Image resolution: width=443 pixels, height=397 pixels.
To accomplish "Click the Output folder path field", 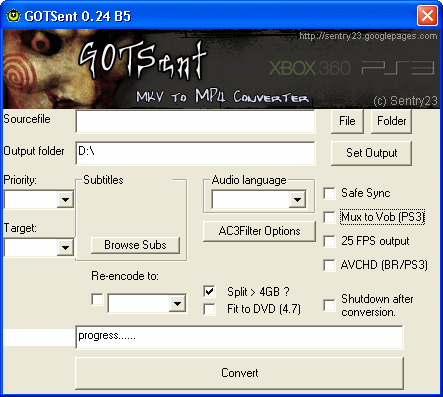I will point(195,153).
